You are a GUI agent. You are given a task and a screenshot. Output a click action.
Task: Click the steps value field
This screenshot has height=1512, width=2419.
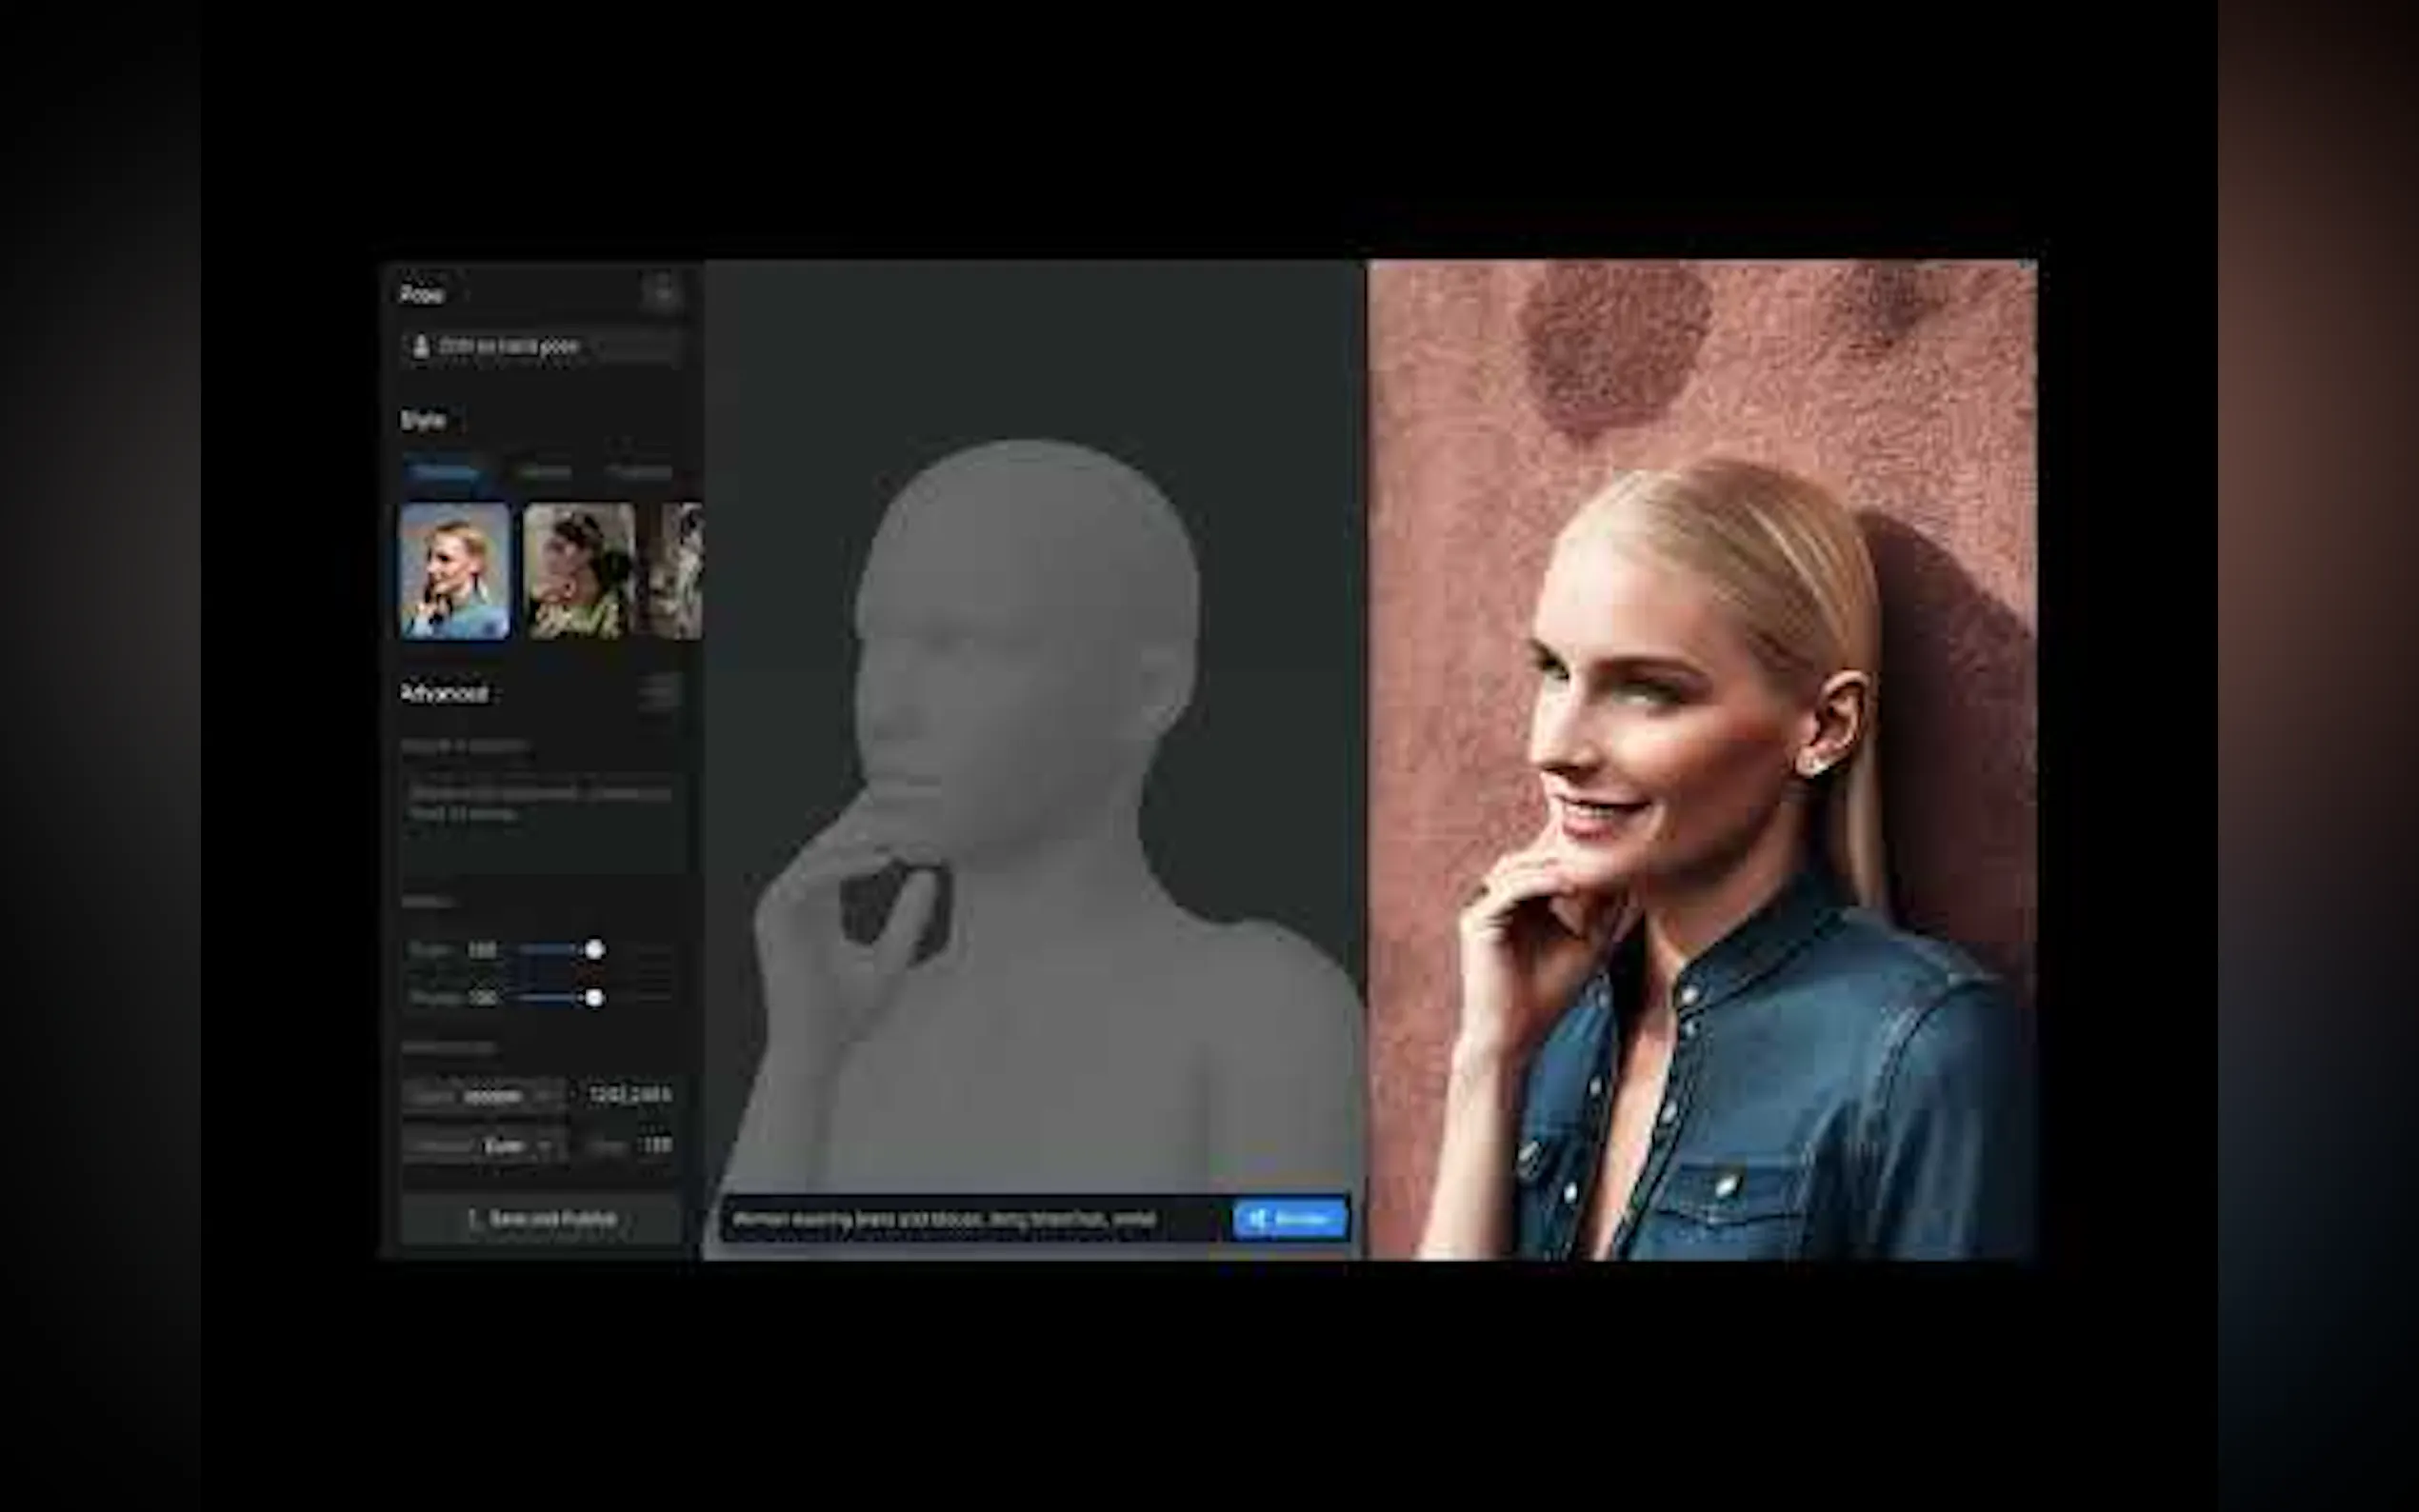tap(655, 1145)
